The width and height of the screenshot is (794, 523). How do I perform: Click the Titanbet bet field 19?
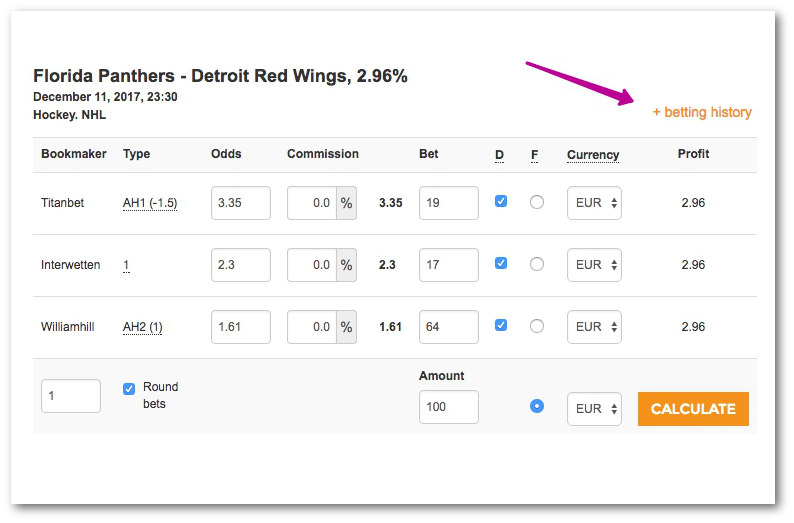click(x=449, y=203)
